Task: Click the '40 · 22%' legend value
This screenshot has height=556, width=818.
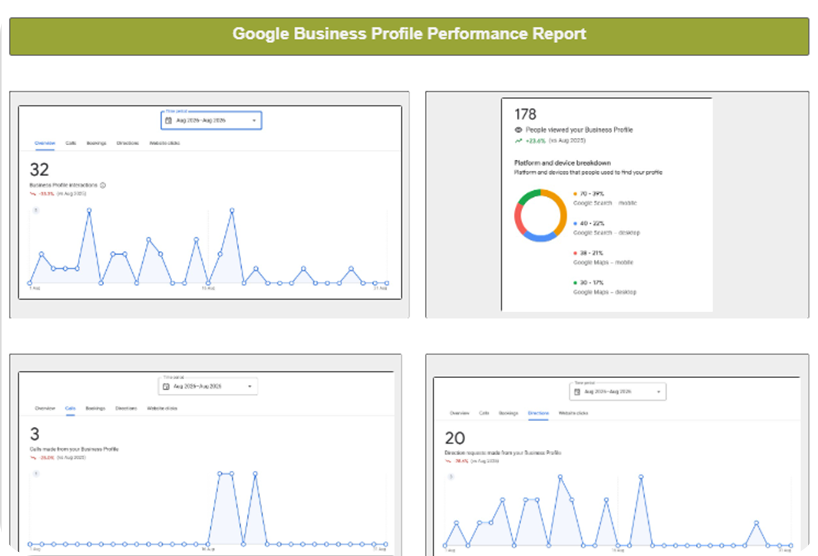Action: [592, 223]
